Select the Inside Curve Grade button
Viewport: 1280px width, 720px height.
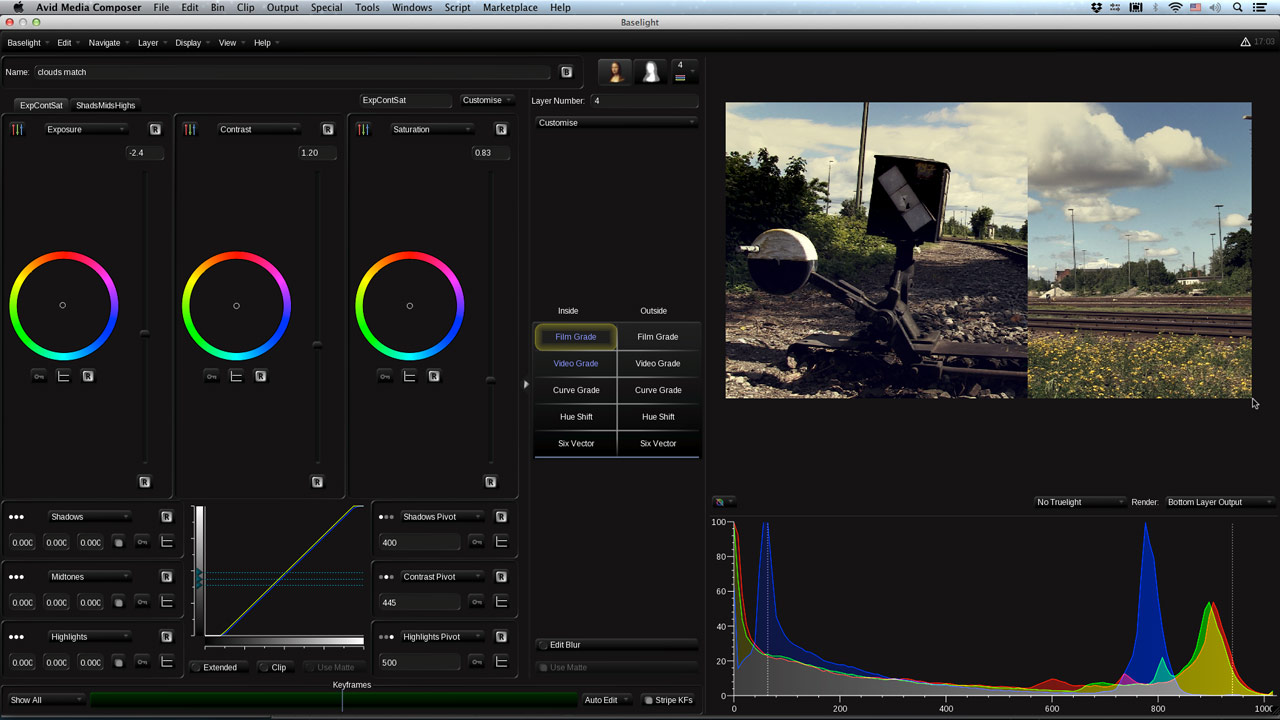576,390
